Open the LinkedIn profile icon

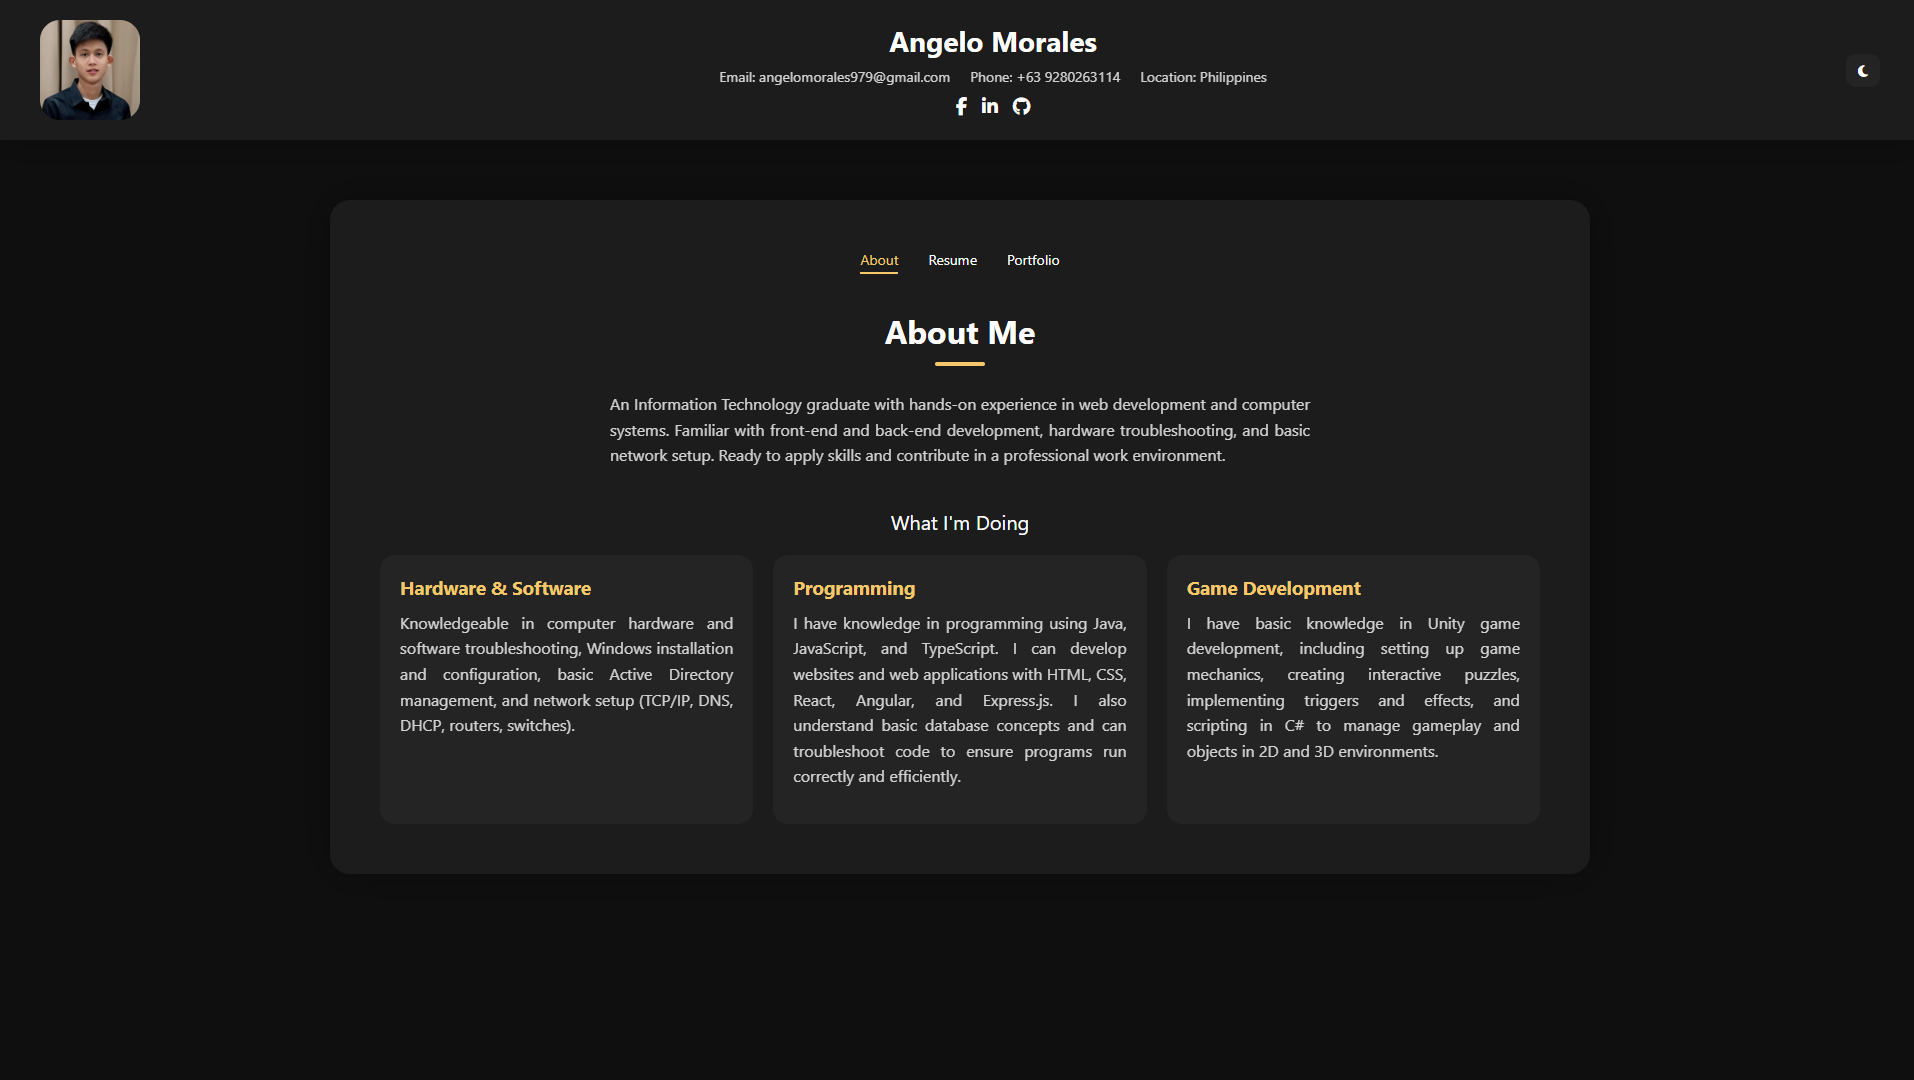pyautogui.click(x=990, y=106)
